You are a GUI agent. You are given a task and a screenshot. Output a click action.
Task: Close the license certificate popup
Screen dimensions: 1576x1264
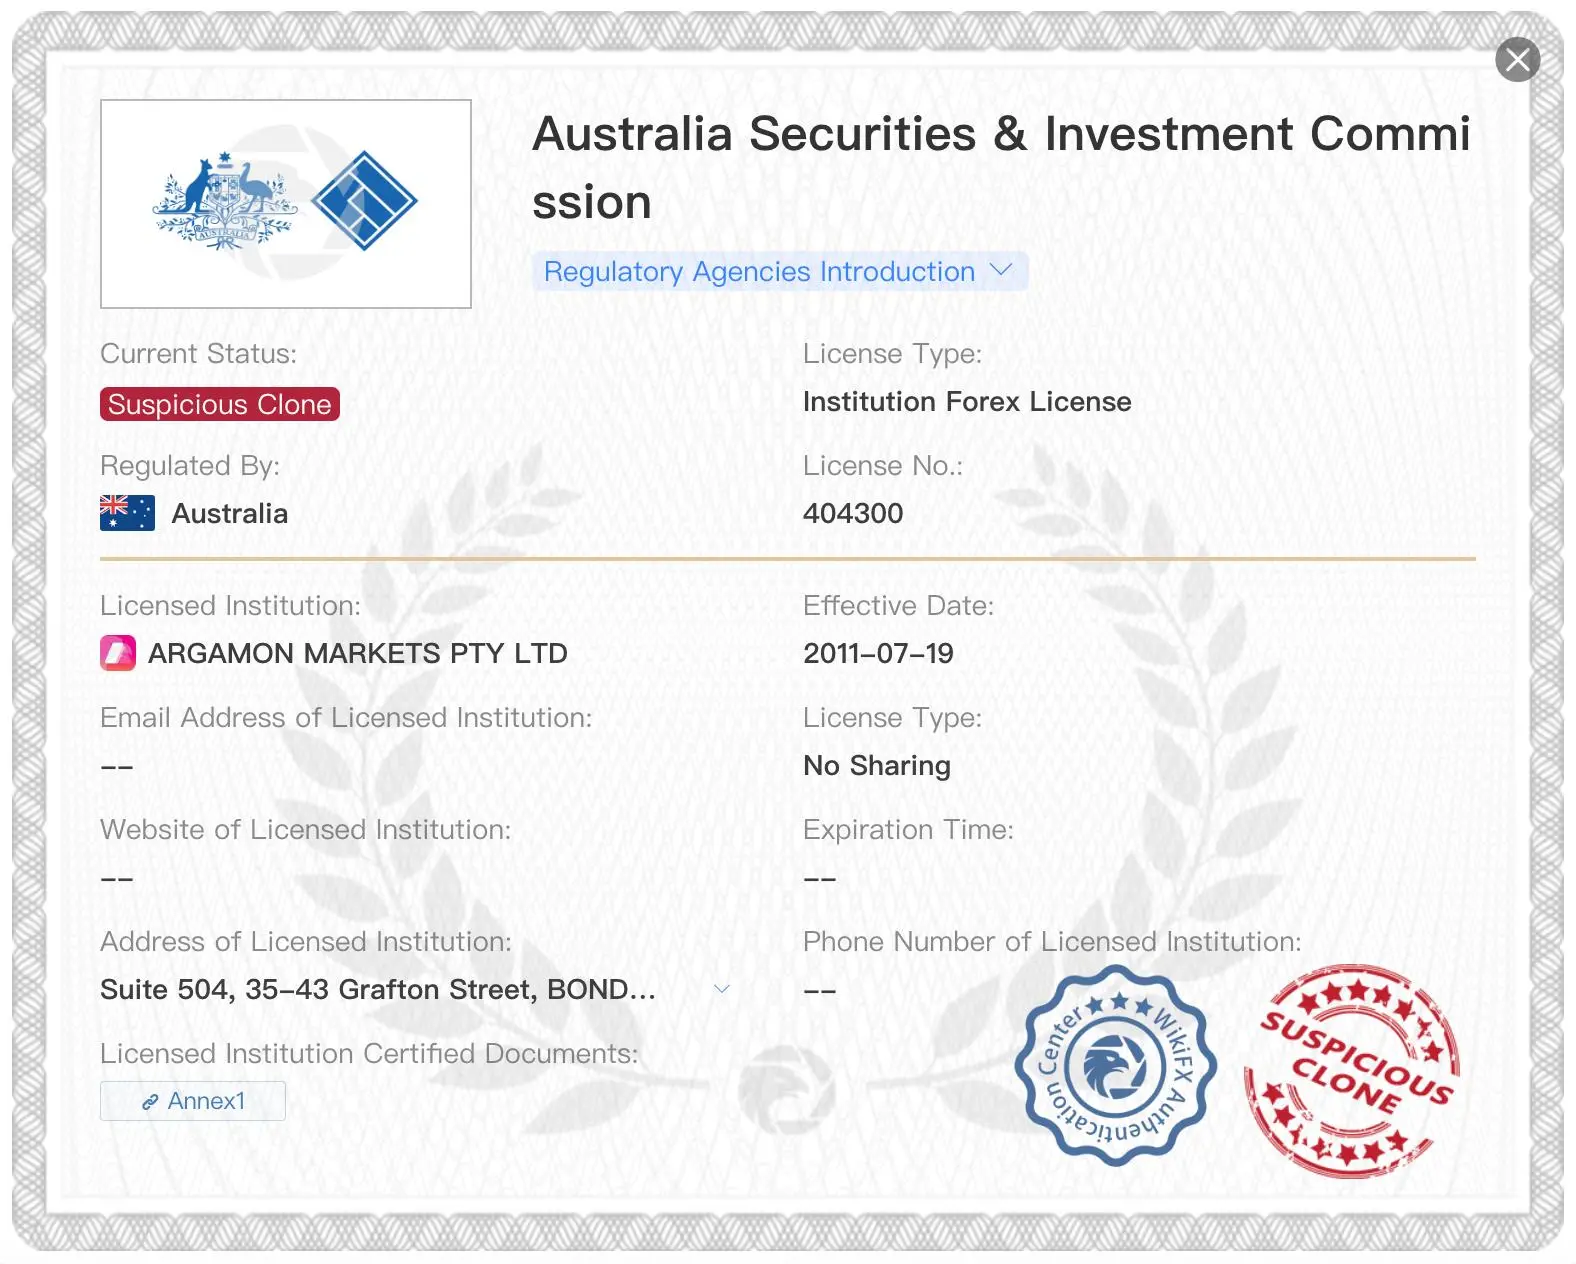tap(1517, 60)
